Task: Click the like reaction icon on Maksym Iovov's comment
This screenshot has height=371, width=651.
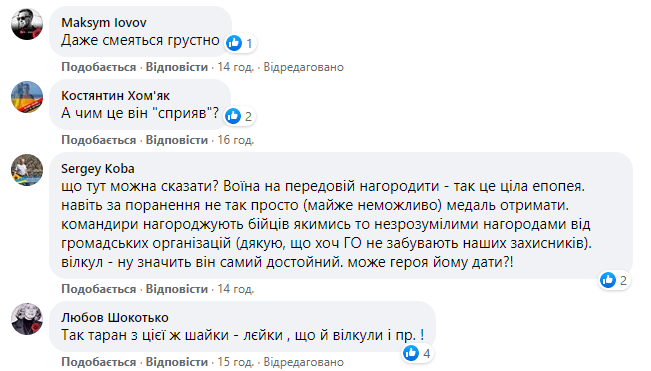Action: point(234,43)
